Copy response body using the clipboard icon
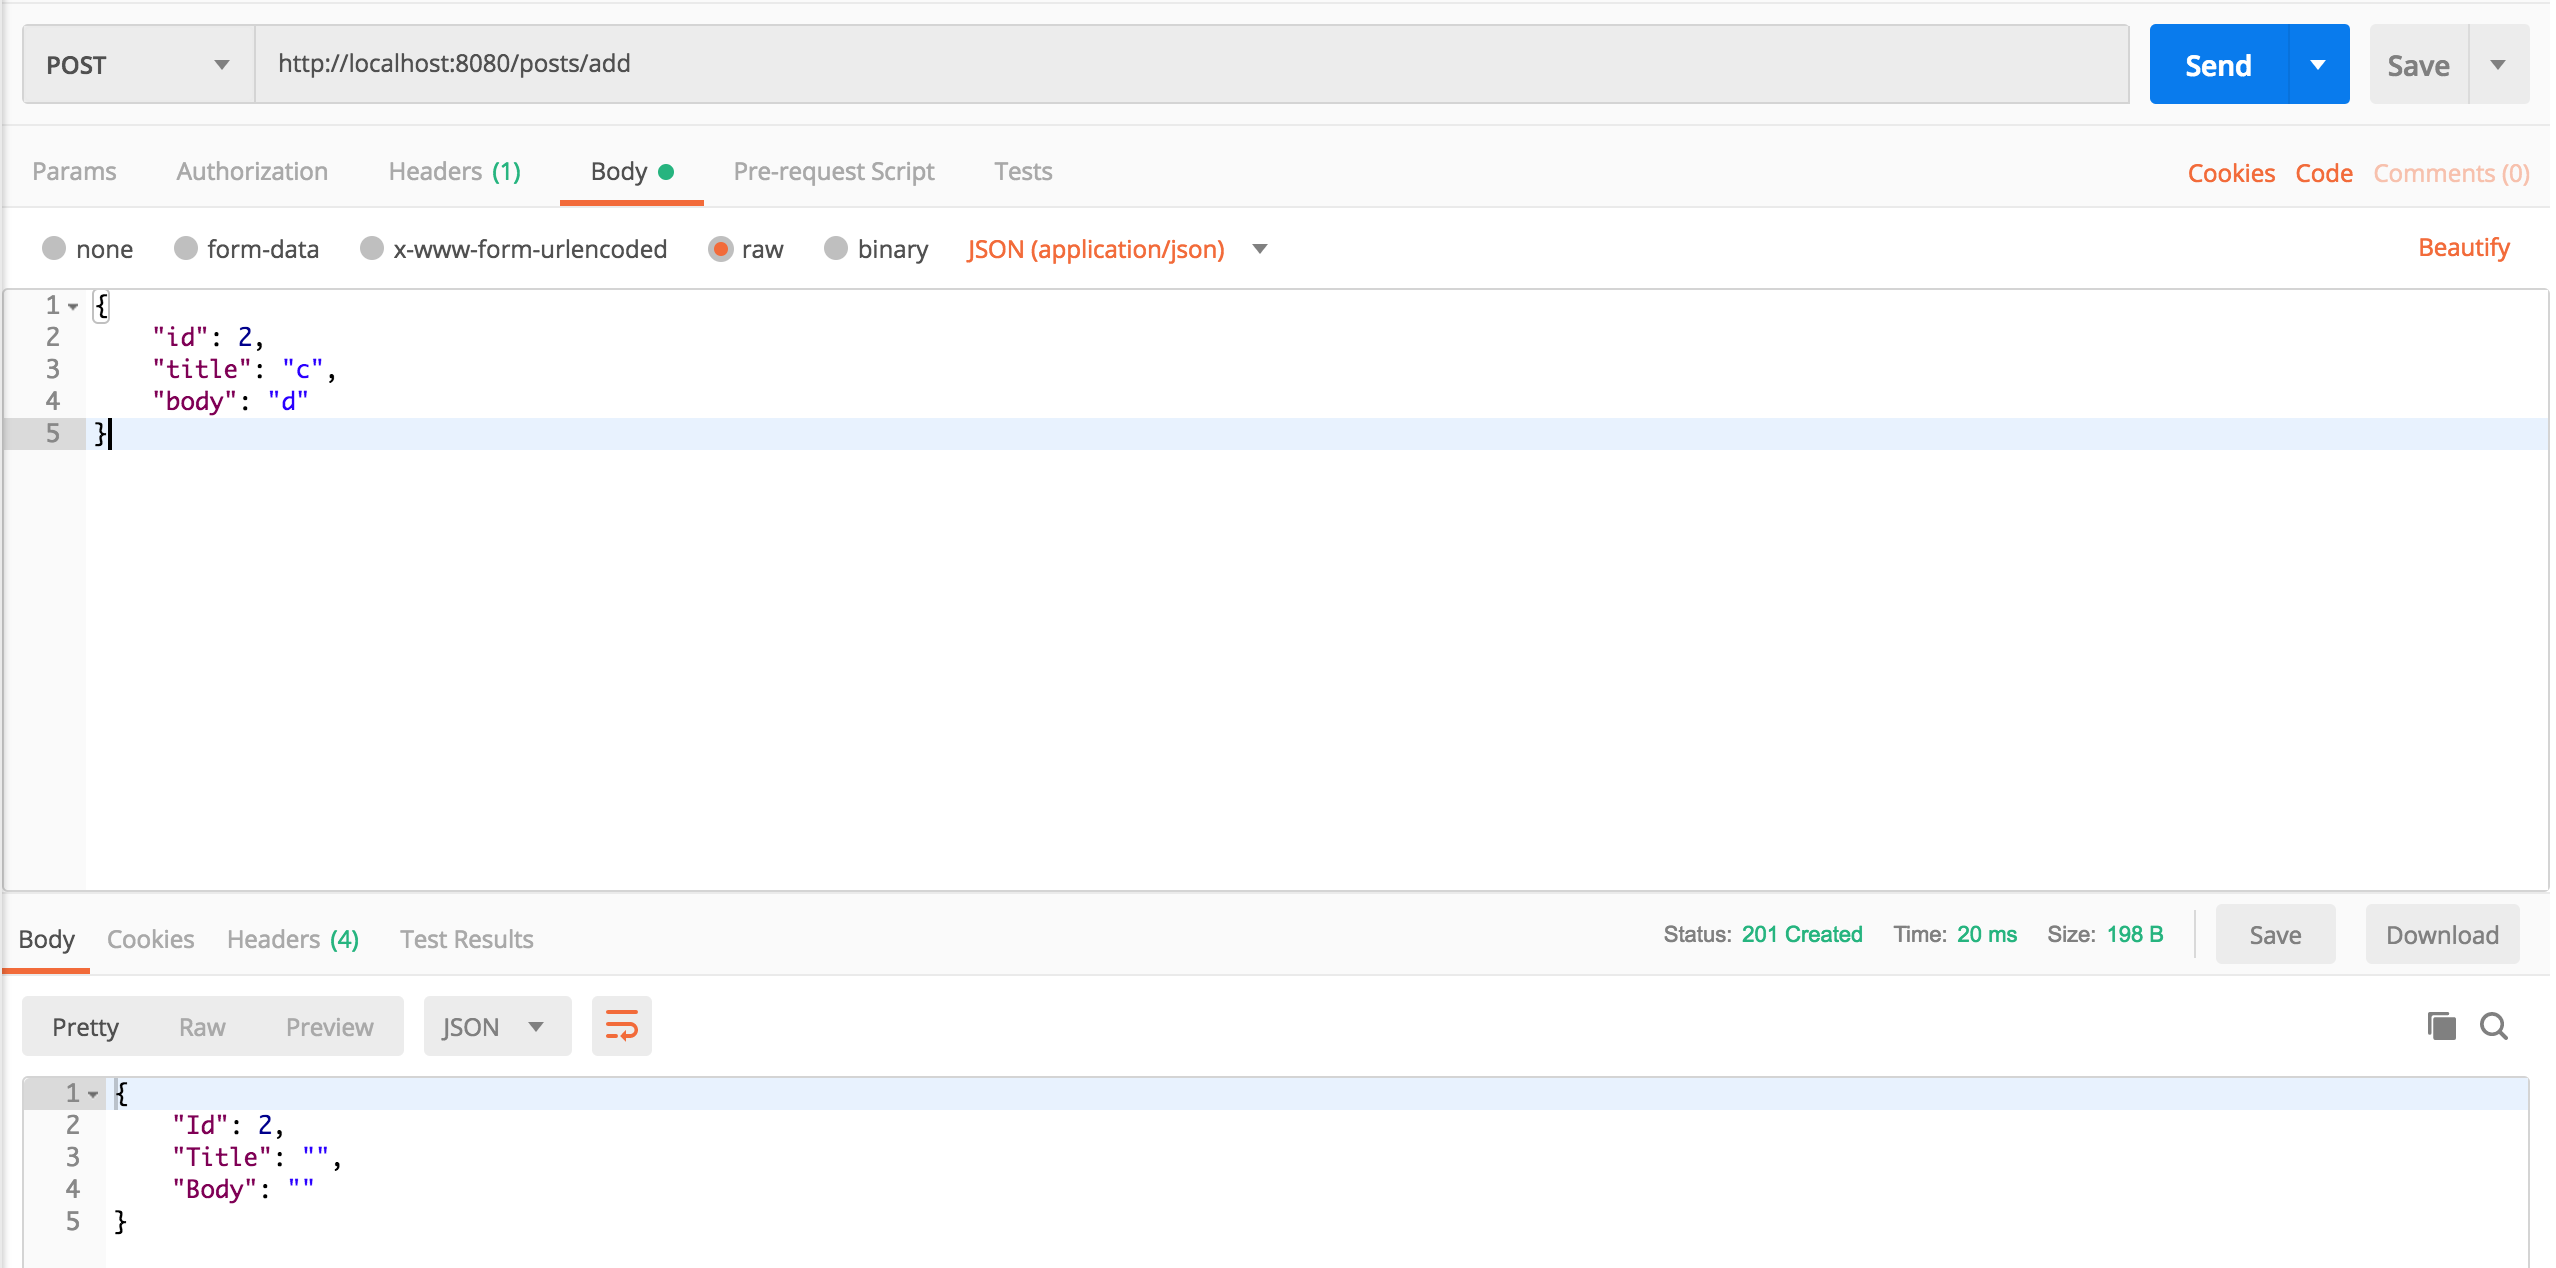Screen dimensions: 2556x1268 coord(2441,1026)
